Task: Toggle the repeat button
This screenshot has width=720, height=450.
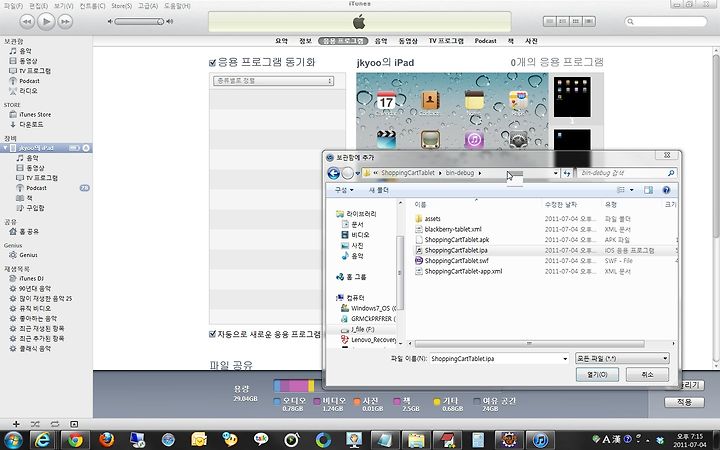Action: 55,424
